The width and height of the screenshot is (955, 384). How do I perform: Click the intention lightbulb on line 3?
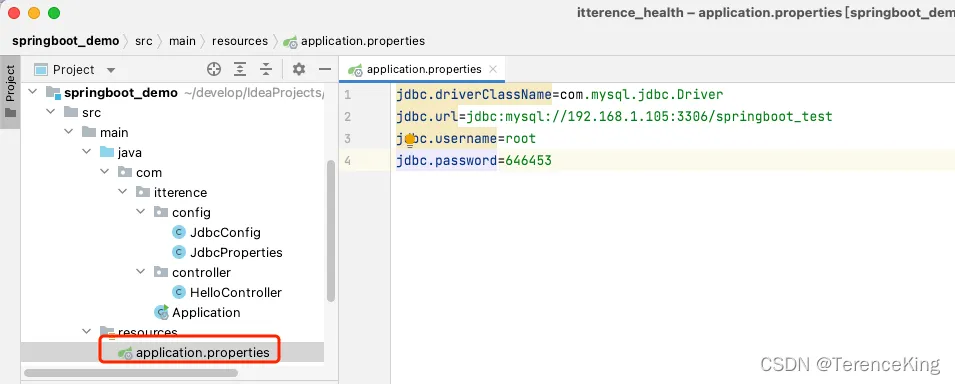pos(410,140)
